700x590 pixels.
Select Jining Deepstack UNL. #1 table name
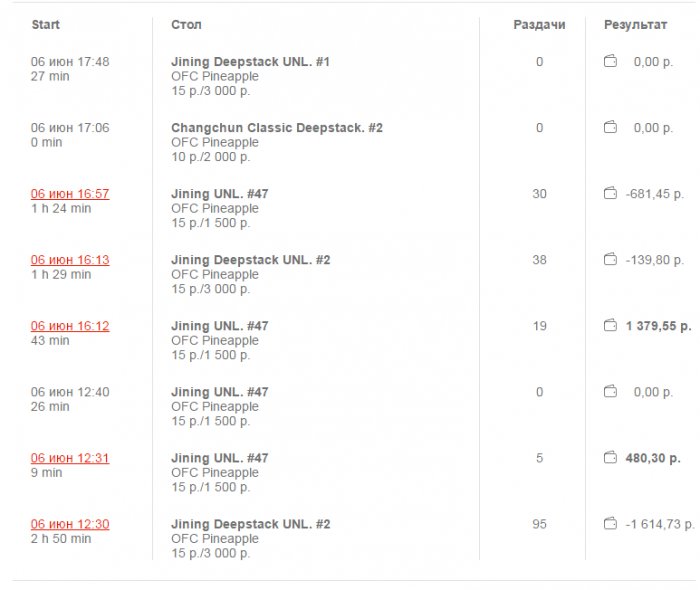pyautogui.click(x=250, y=62)
